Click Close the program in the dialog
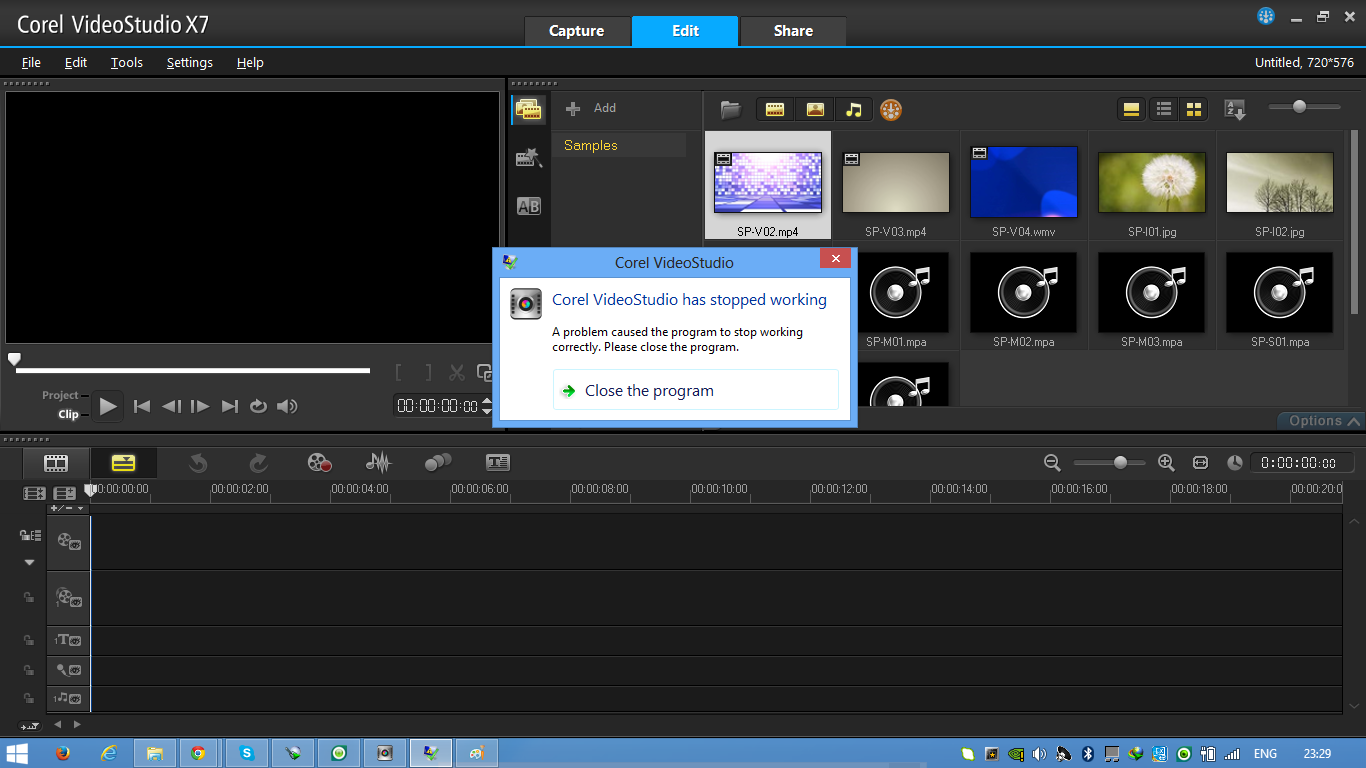Image resolution: width=1366 pixels, height=768 pixels. click(649, 391)
